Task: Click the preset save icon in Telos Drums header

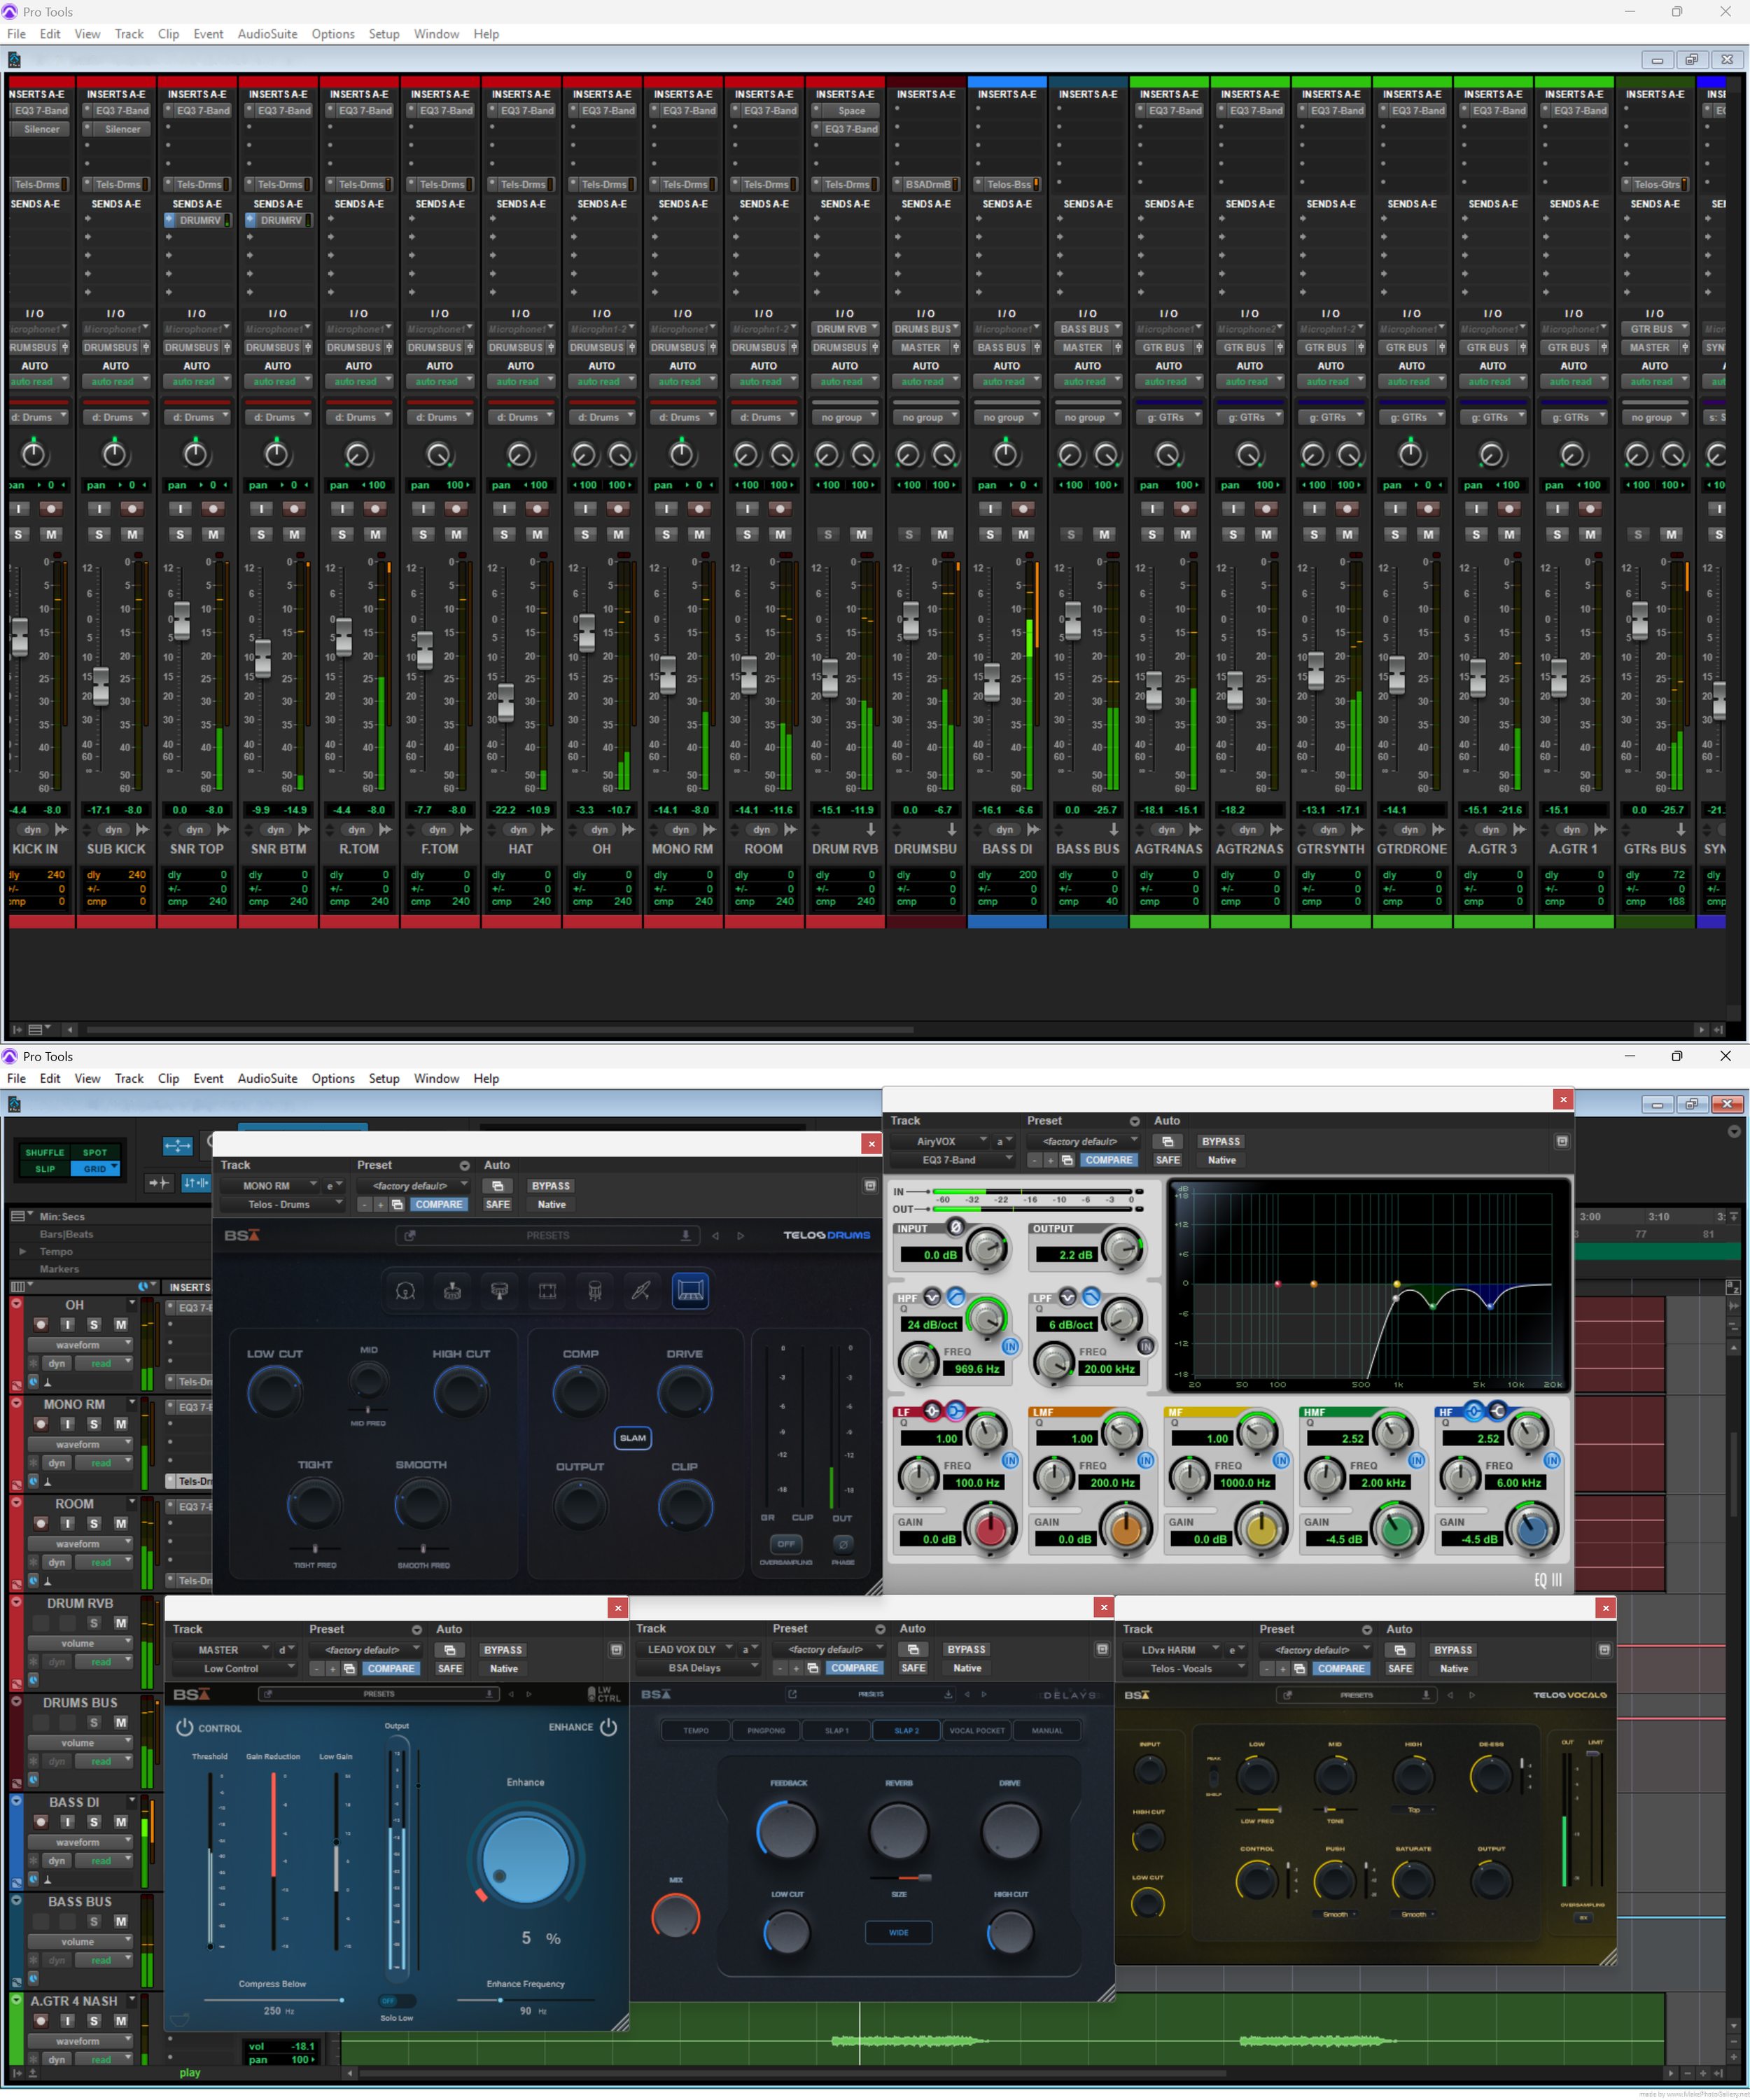Action: tap(687, 1236)
